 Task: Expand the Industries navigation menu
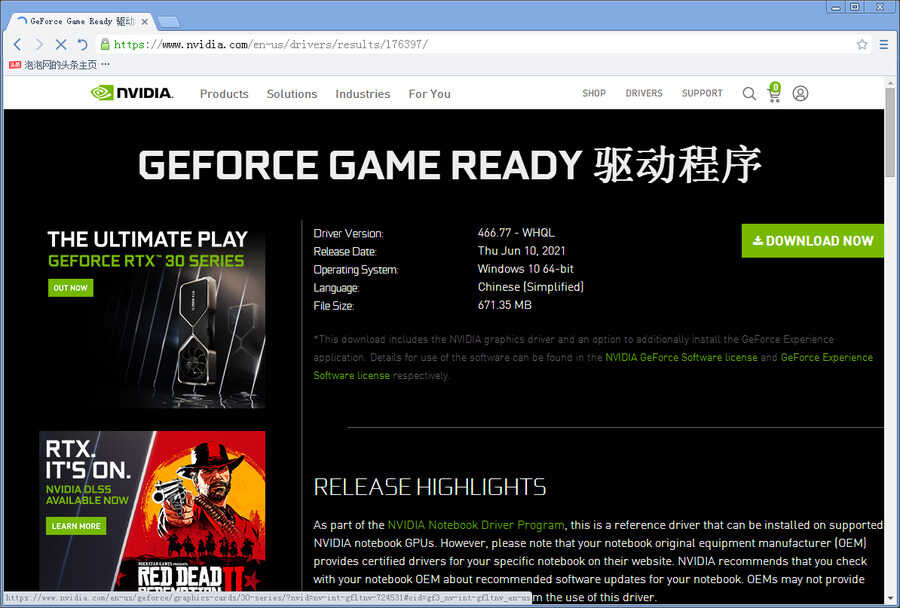point(362,94)
